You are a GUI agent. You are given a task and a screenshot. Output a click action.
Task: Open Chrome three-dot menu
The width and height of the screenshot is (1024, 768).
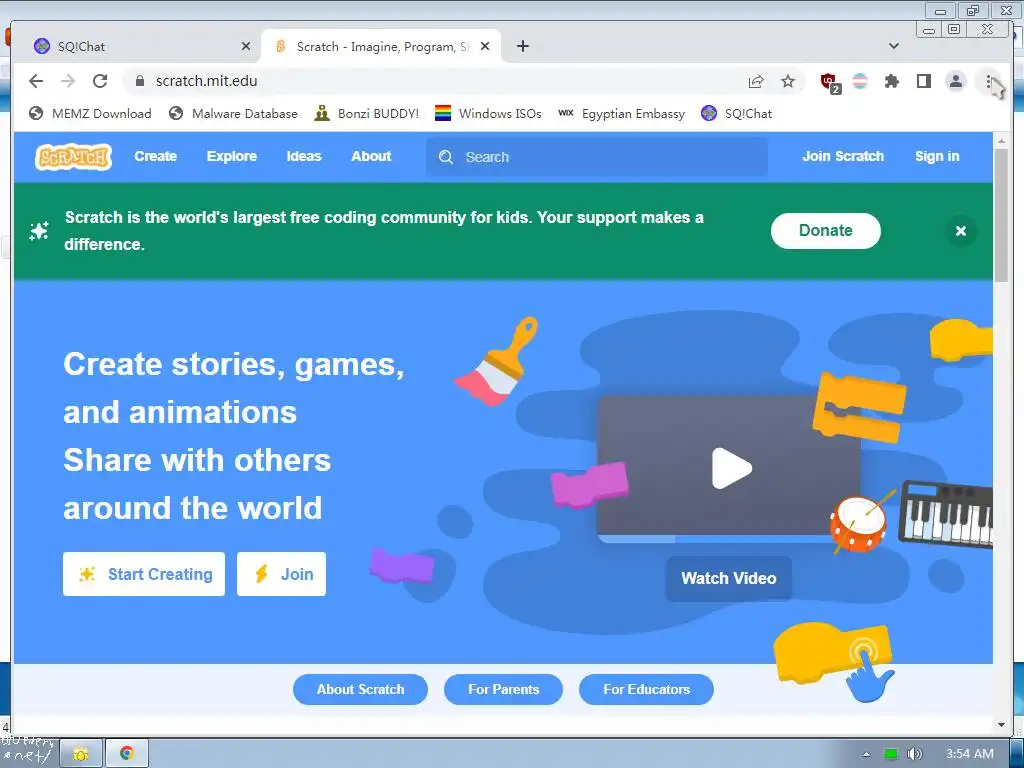coord(989,81)
